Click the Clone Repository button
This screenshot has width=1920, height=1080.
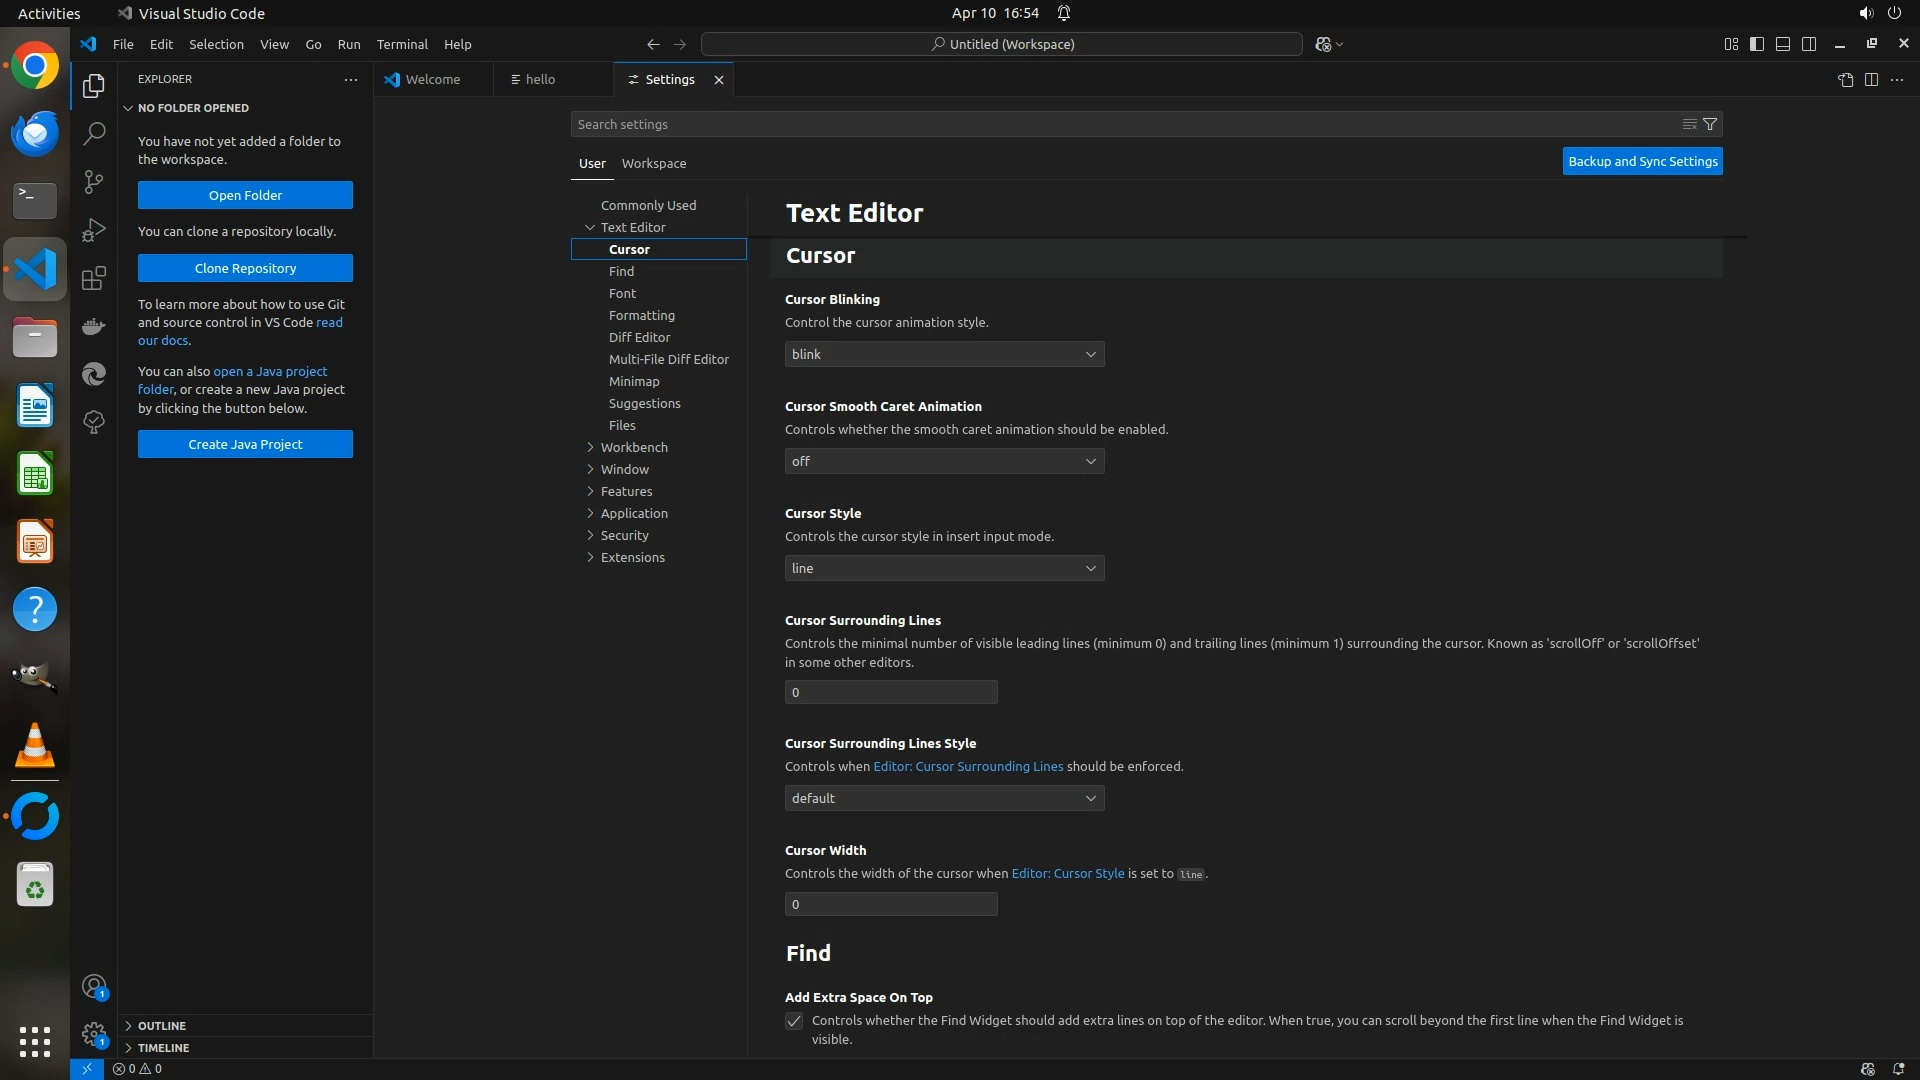(245, 268)
